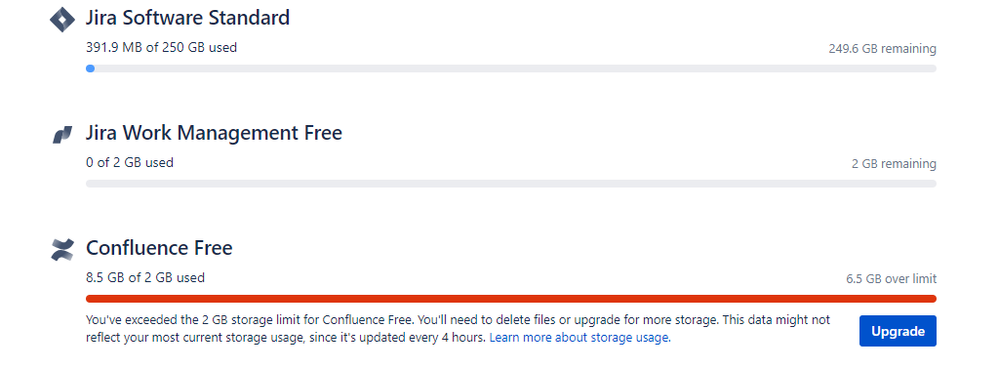The width and height of the screenshot is (999, 376).
Task: Click the 6.5 GB over limit label
Action: click(891, 278)
